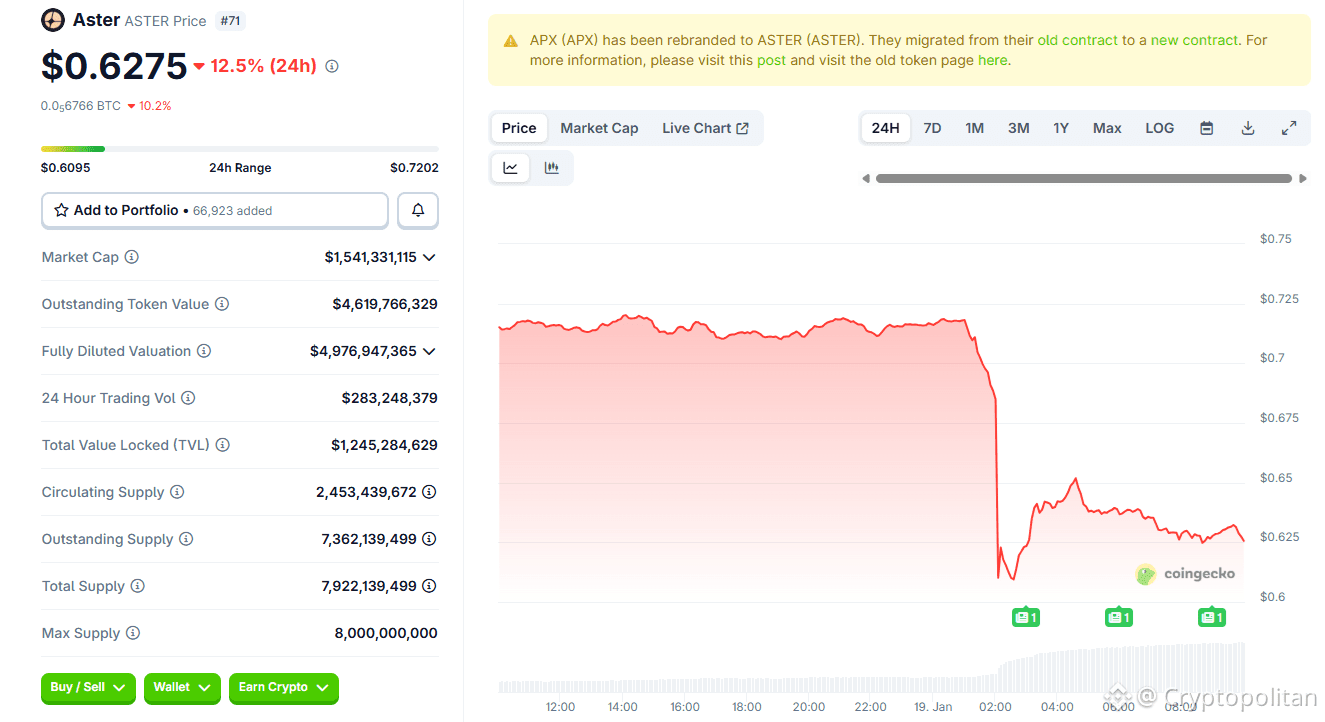Expand the chart to fullscreen

pos(1288,128)
